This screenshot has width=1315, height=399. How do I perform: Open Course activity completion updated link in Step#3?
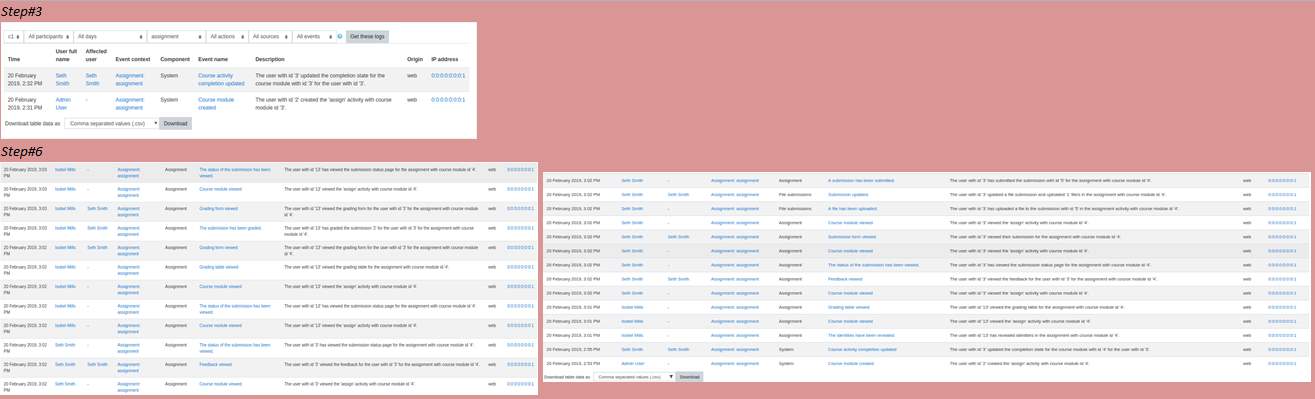(x=221, y=80)
